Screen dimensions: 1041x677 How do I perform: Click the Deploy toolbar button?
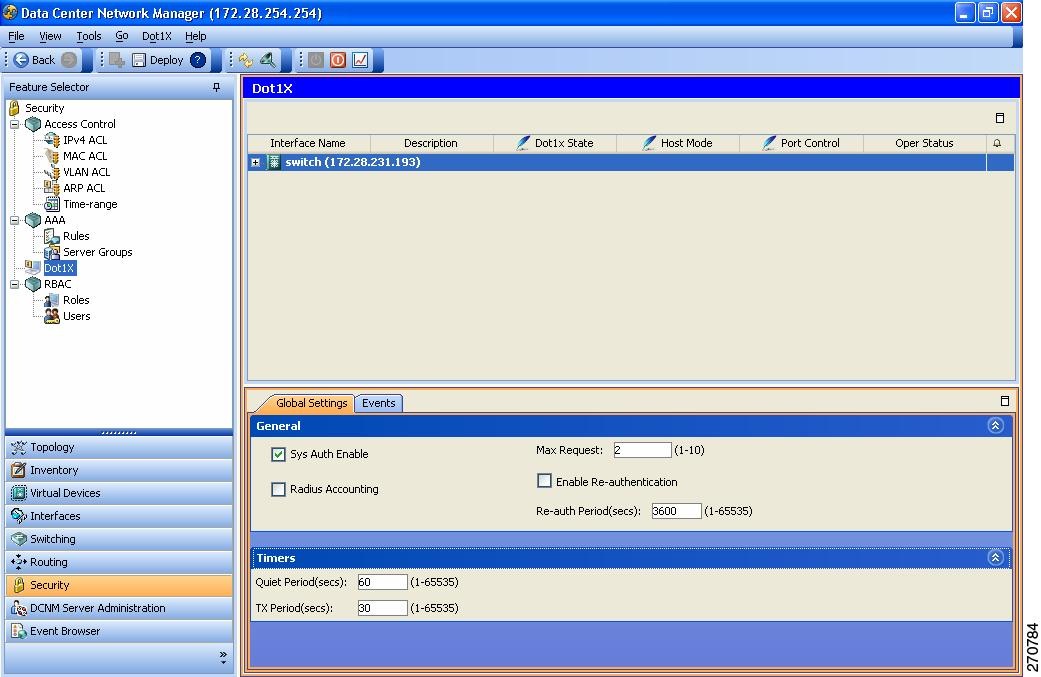tap(157, 60)
